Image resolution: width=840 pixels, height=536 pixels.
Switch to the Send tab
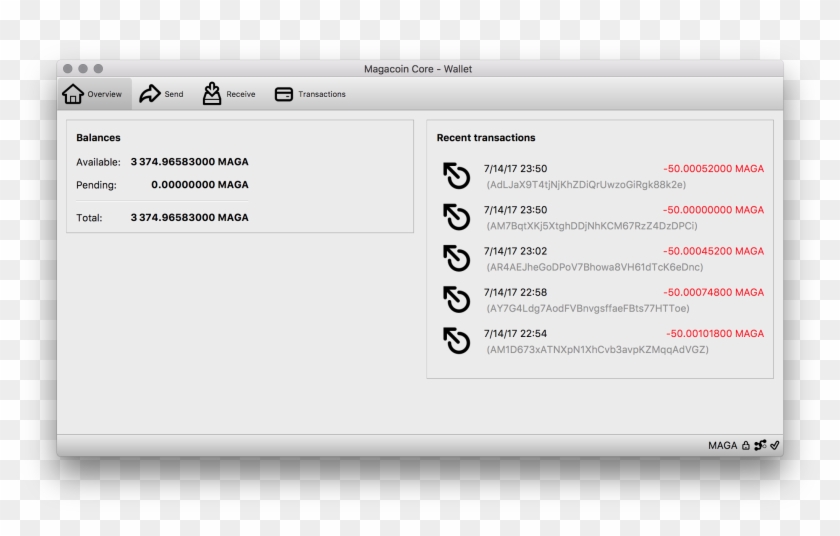coord(161,94)
